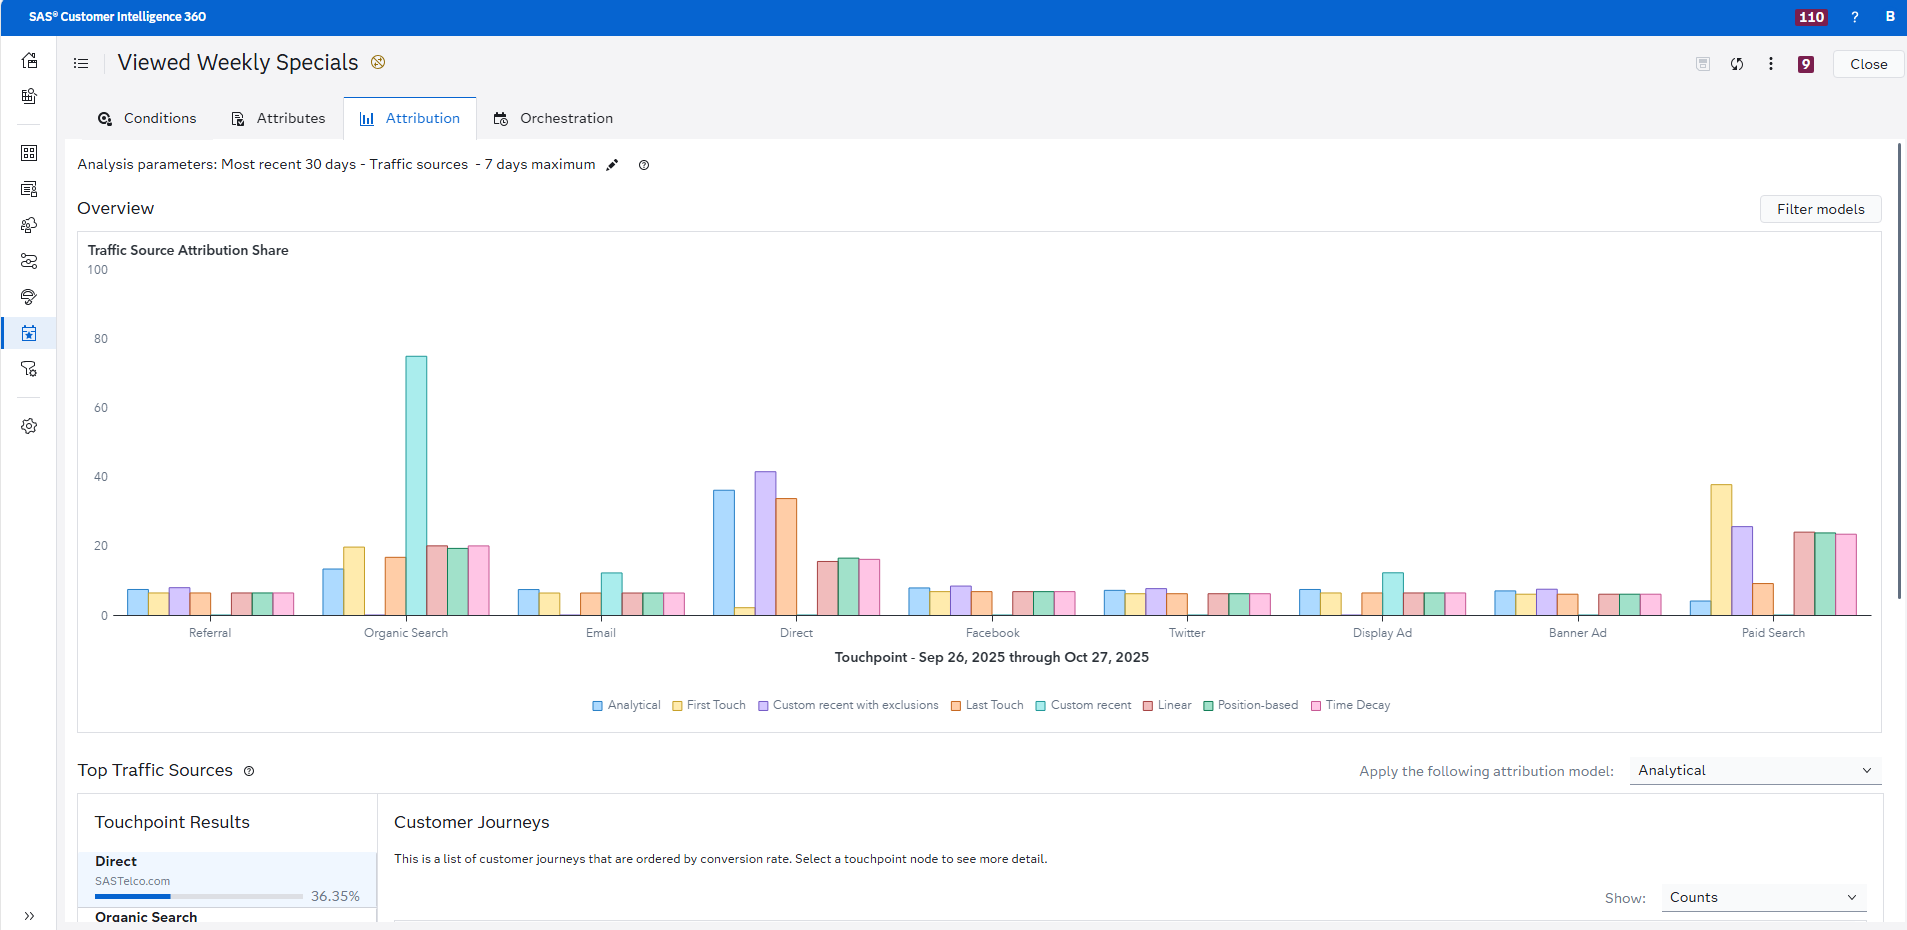Open the attribution model dropdown showing Analytical
Viewport: 1907px width, 930px height.
click(1753, 770)
